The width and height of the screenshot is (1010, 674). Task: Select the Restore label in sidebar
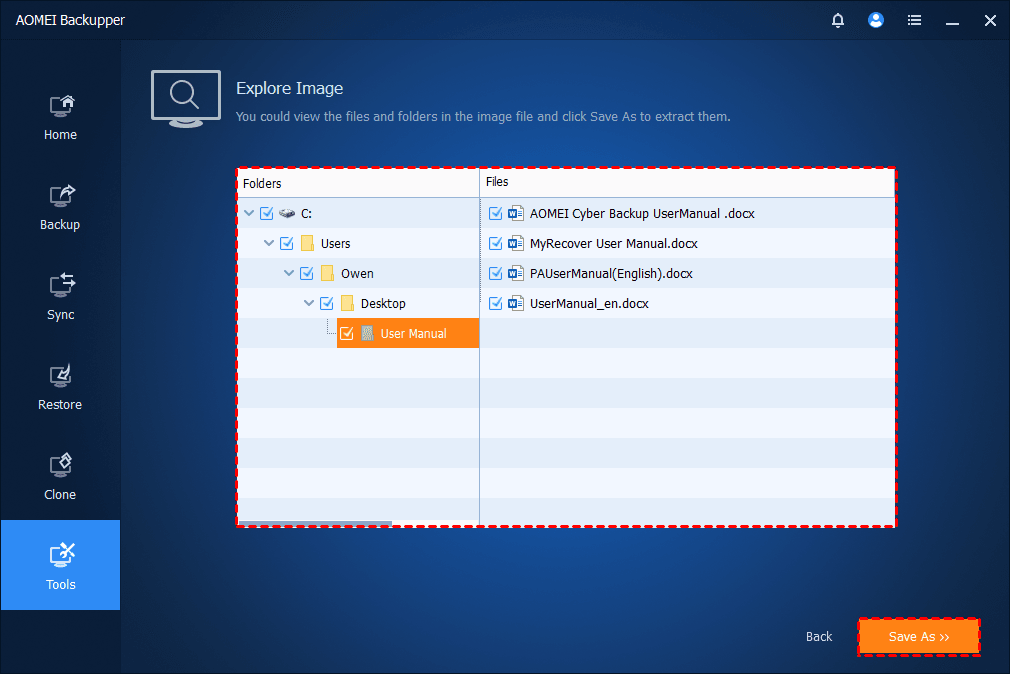pos(60,405)
